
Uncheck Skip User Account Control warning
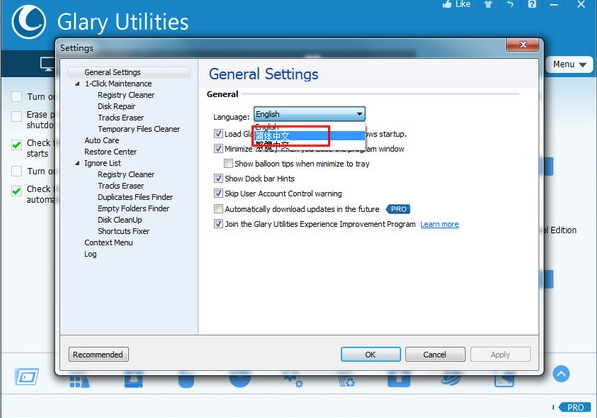pos(218,193)
